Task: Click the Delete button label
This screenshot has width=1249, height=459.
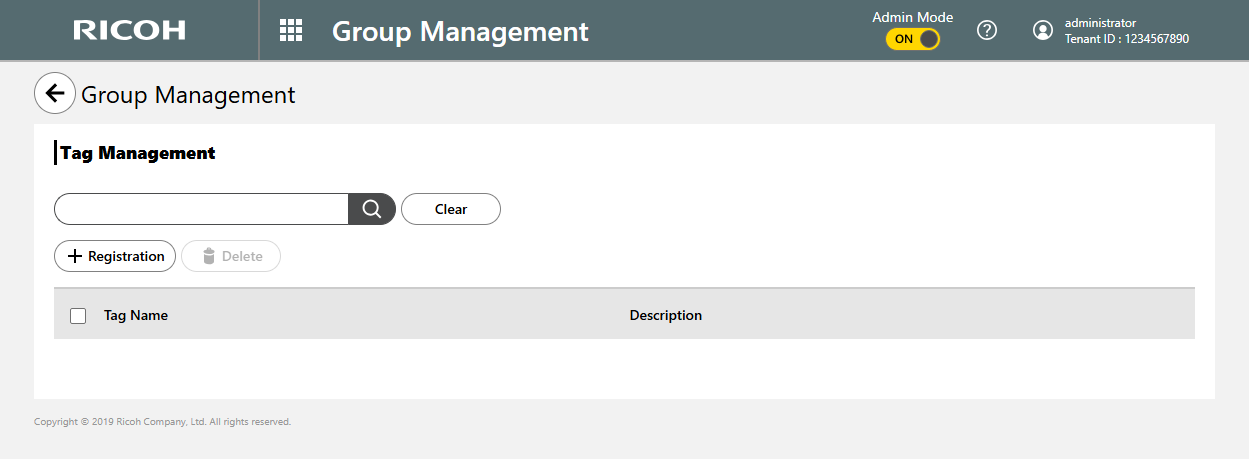Action: pos(242,256)
